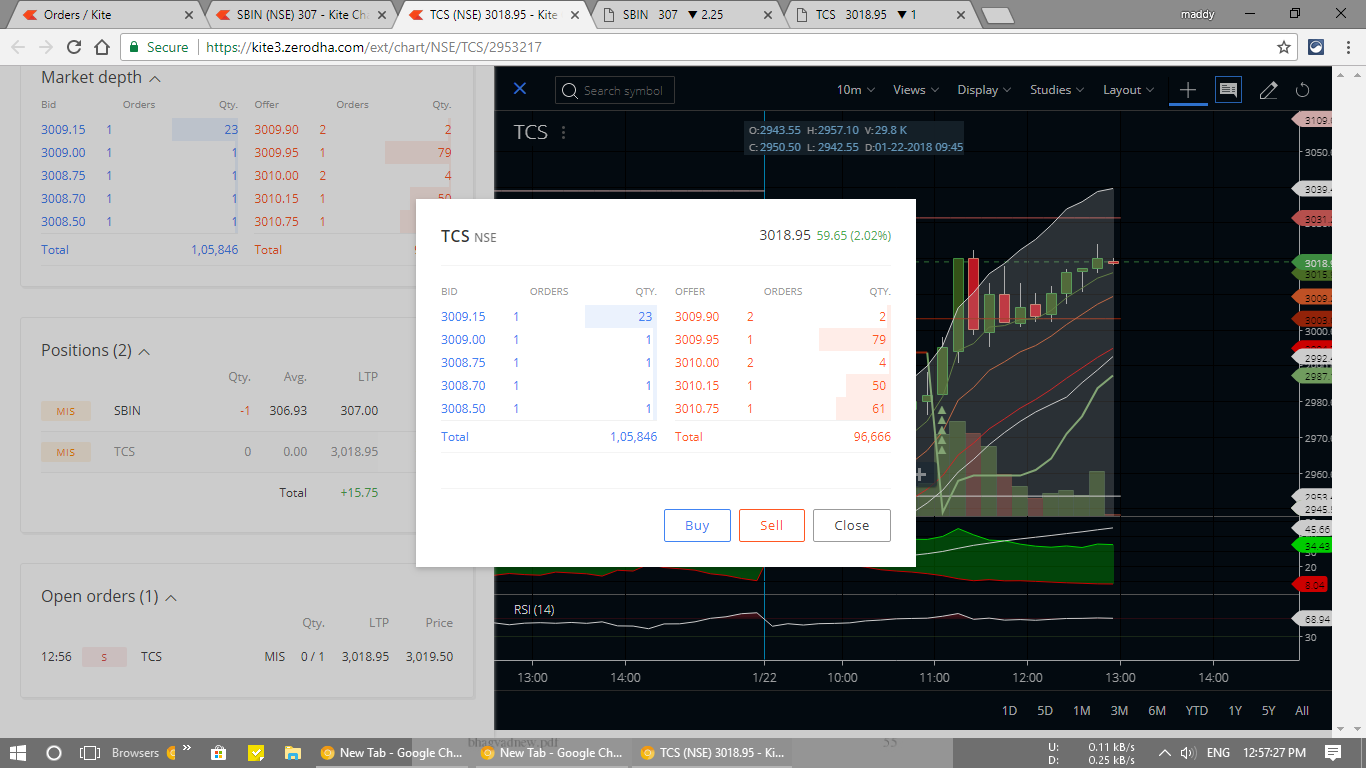
Task: Select the 5D range button
Action: [1045, 711]
